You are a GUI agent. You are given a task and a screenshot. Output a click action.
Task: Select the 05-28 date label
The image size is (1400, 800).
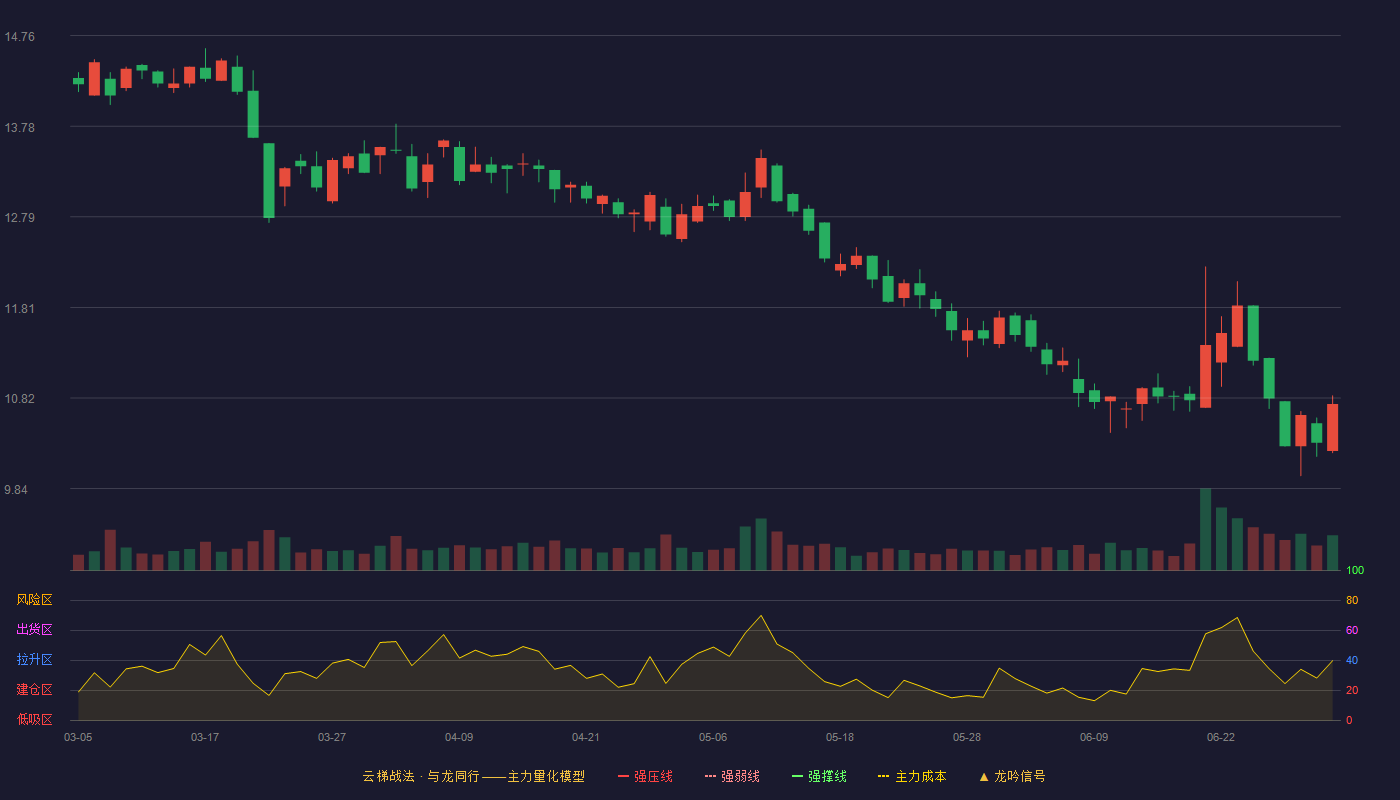coord(967,737)
